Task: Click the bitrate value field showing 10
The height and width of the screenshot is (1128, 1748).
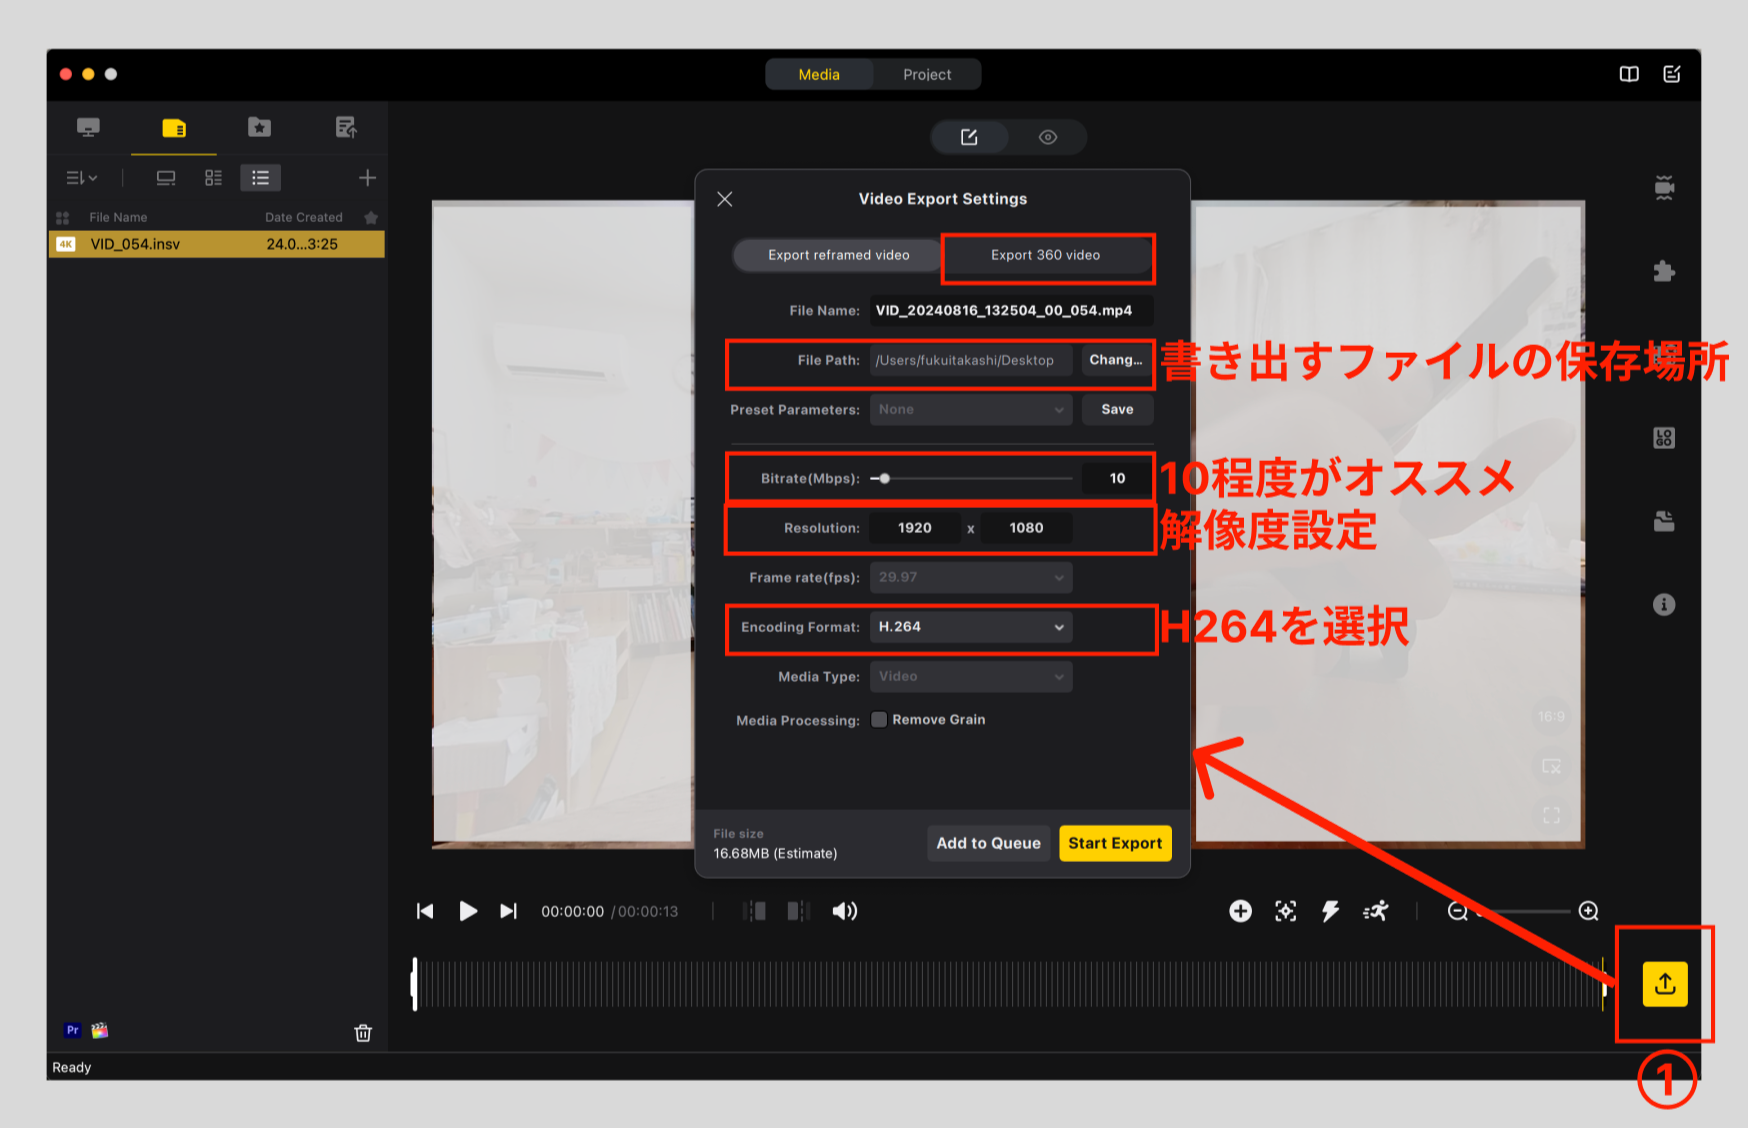Action: pos(1117,478)
